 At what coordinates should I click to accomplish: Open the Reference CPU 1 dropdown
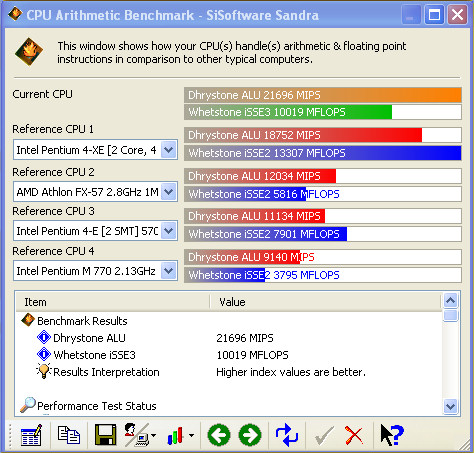coord(169,150)
